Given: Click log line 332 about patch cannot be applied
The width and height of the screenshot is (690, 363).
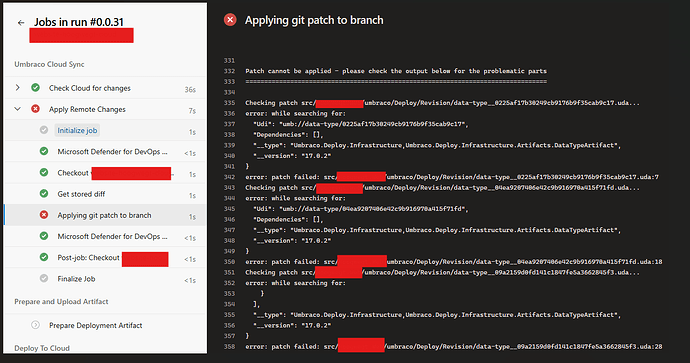Looking at the screenshot, I should coord(396,71).
